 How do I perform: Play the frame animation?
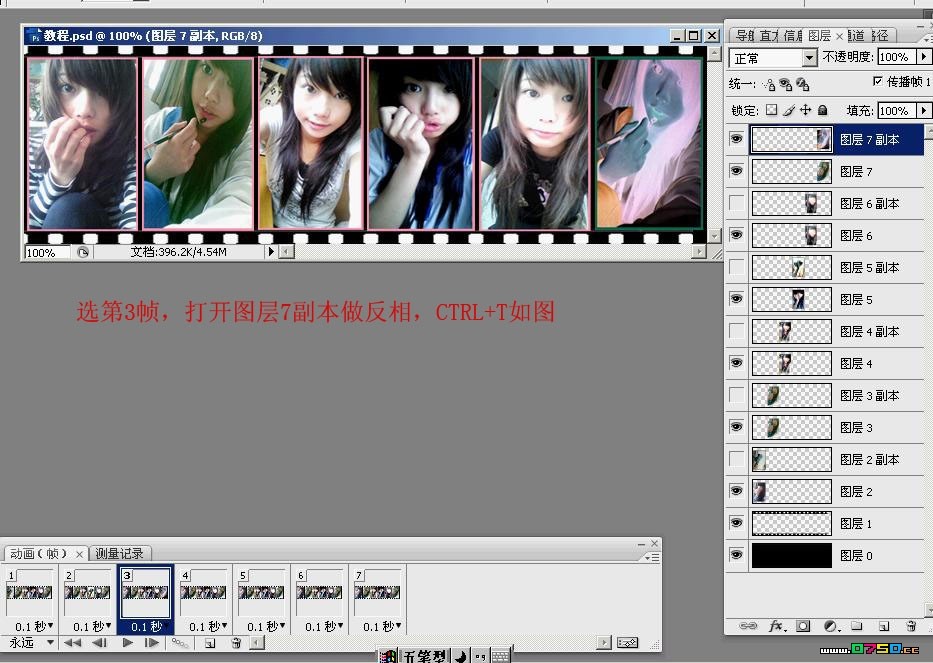127,643
